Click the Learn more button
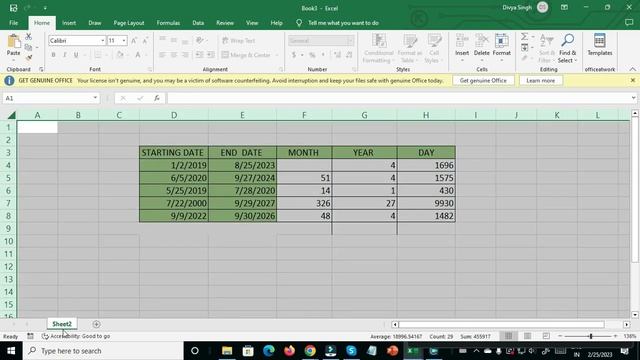The width and height of the screenshot is (640, 360). (x=540, y=80)
